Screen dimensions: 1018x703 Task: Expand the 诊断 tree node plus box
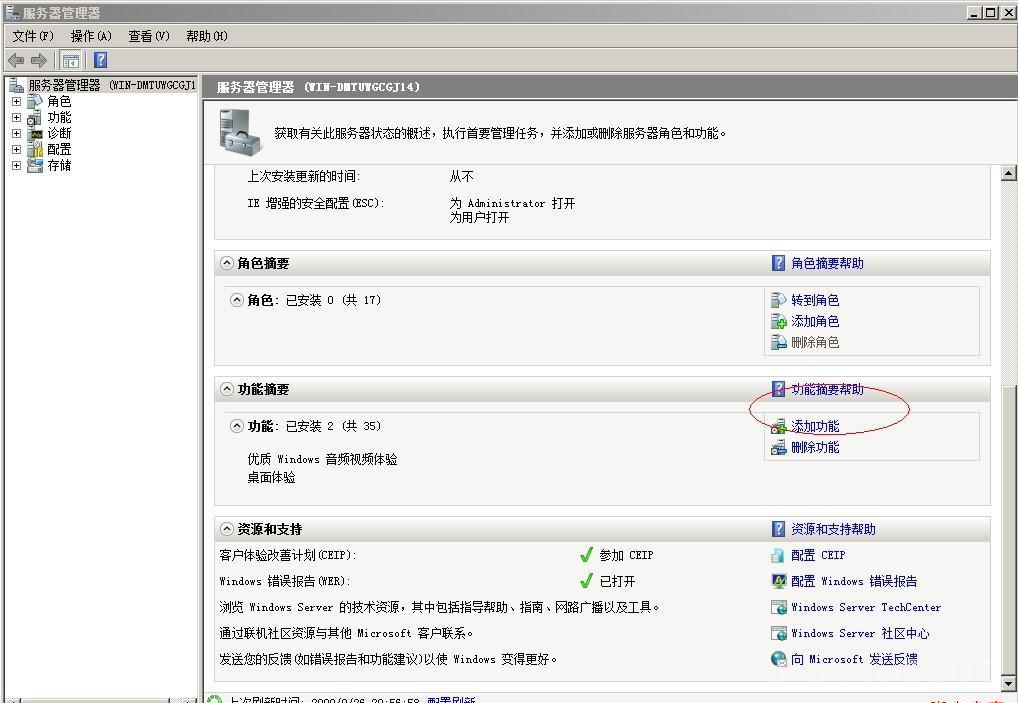point(16,133)
